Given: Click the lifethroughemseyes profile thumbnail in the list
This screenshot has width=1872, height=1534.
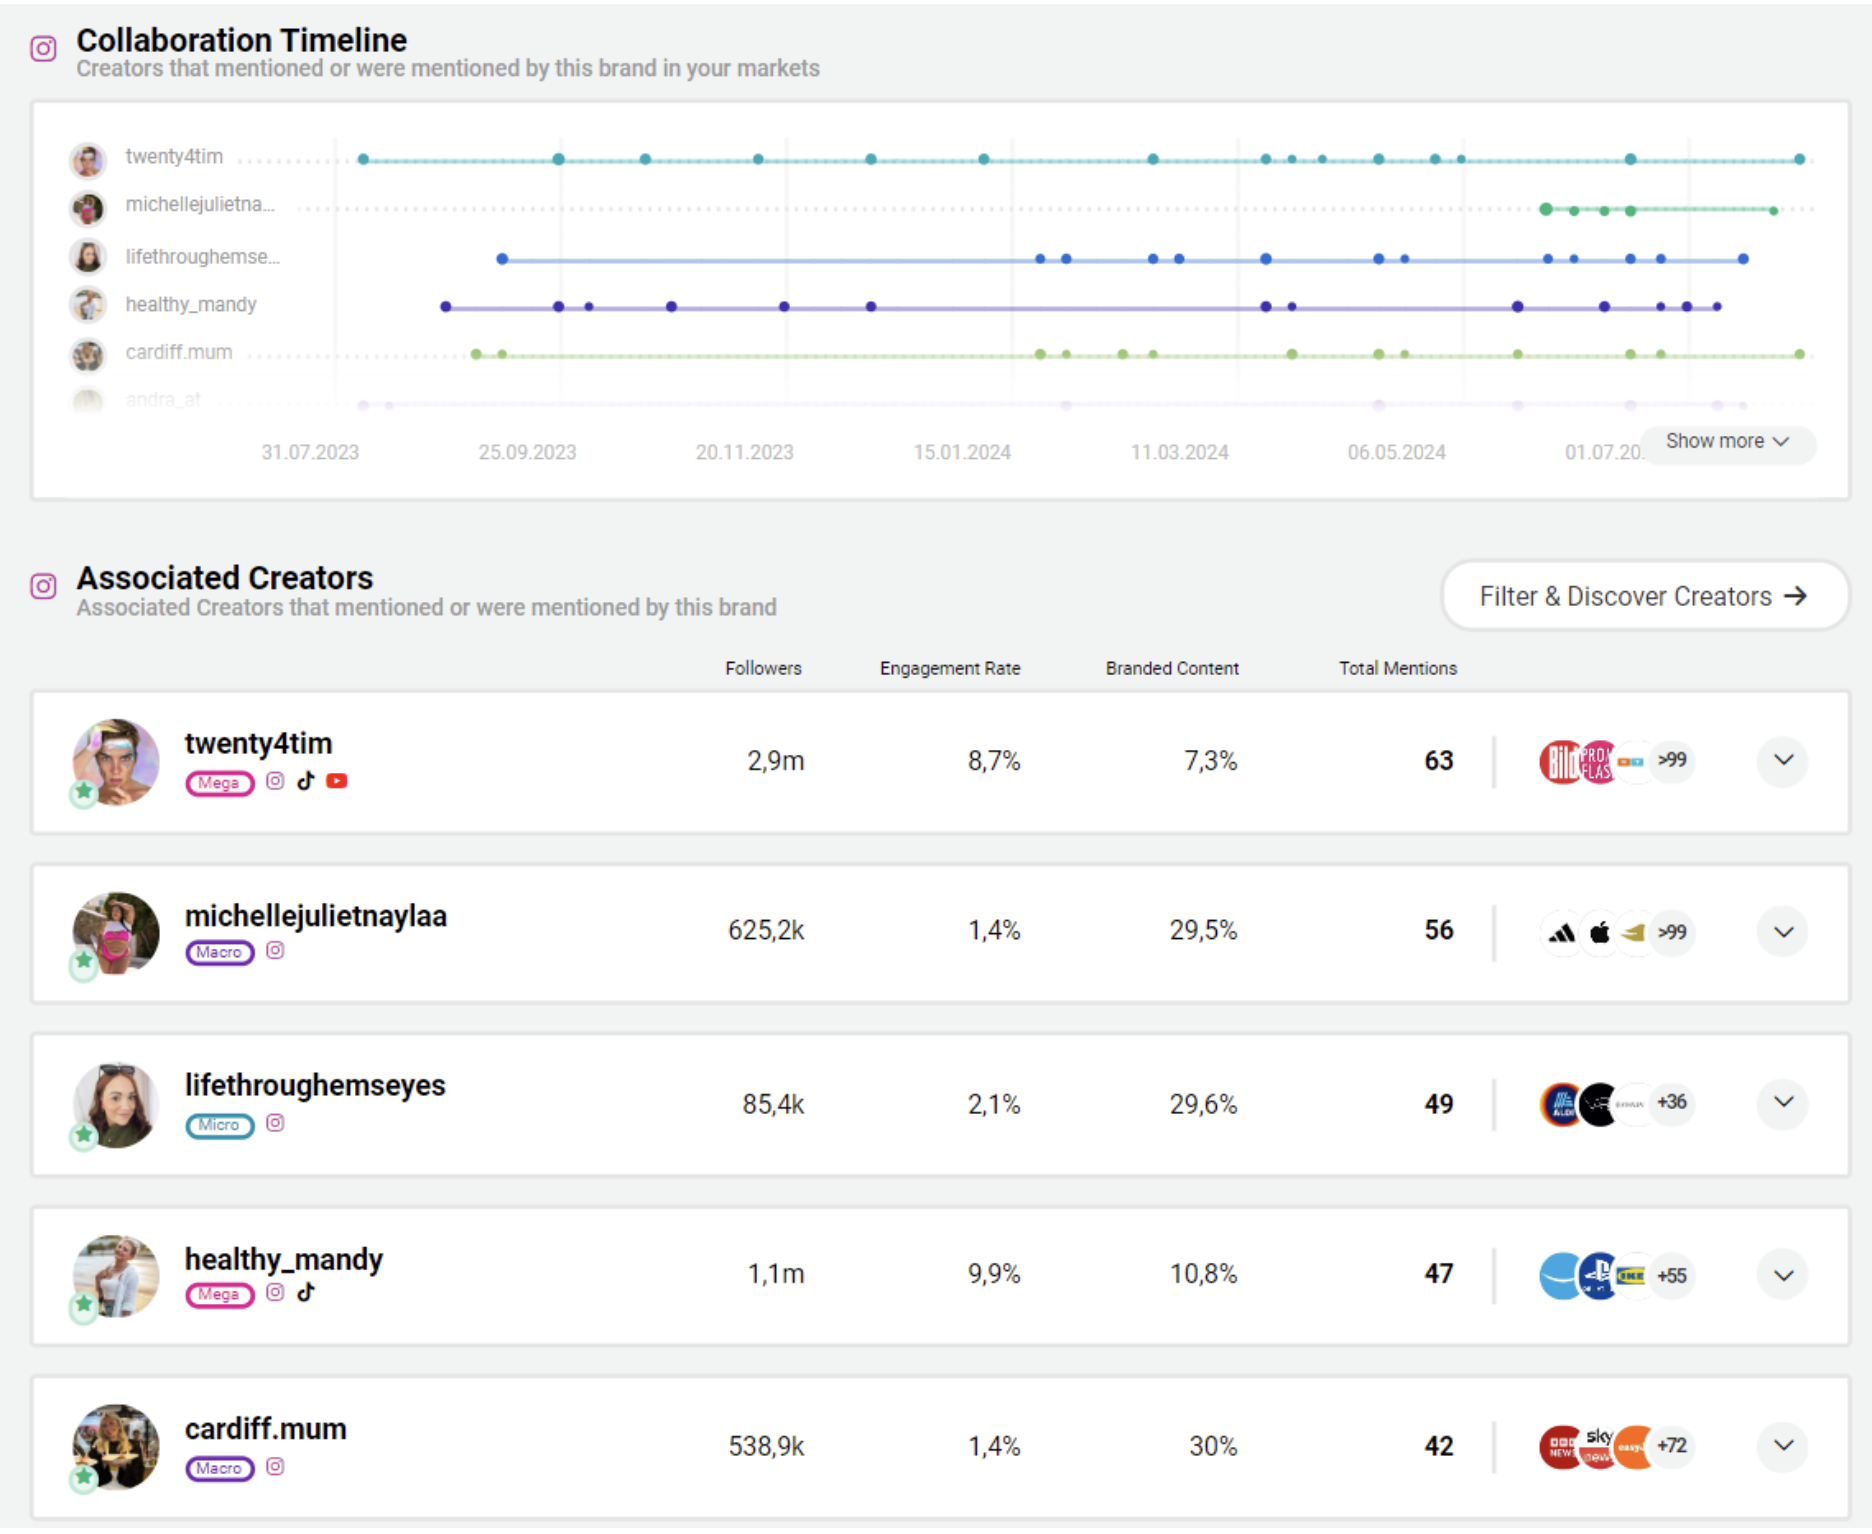Looking at the screenshot, I should tap(116, 1104).
